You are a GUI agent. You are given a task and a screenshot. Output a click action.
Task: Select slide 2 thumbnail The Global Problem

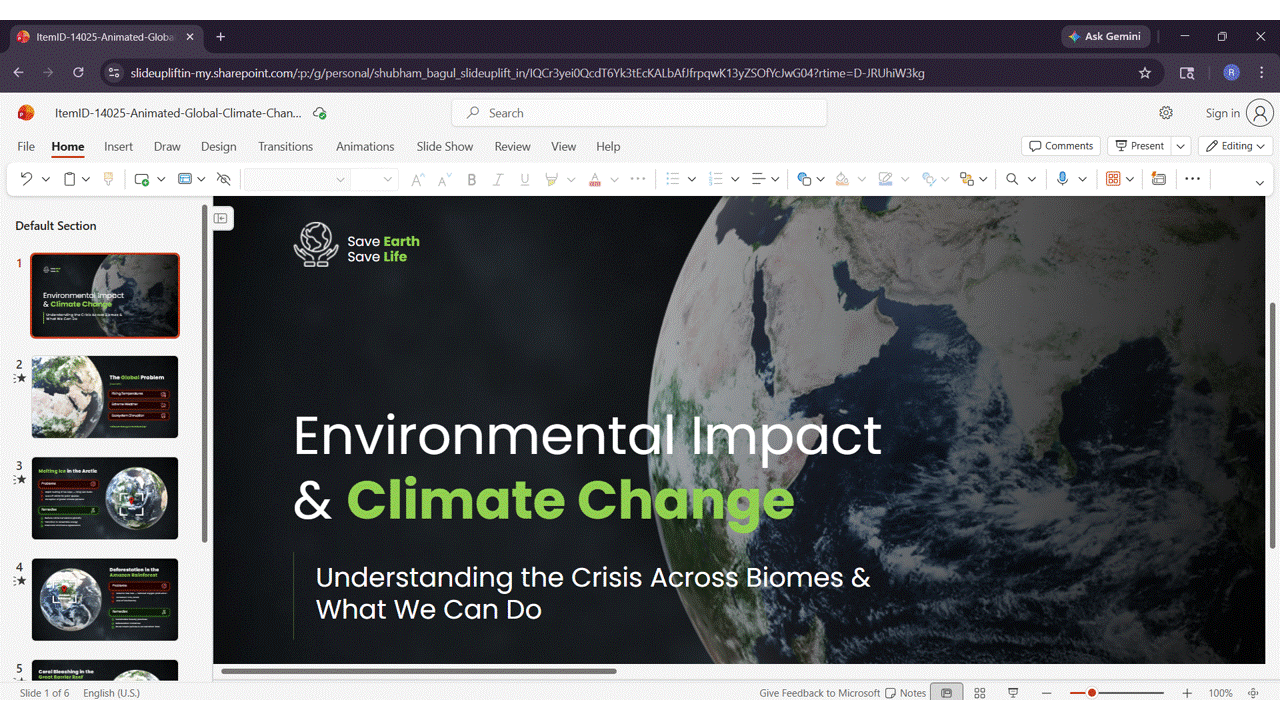(x=105, y=397)
